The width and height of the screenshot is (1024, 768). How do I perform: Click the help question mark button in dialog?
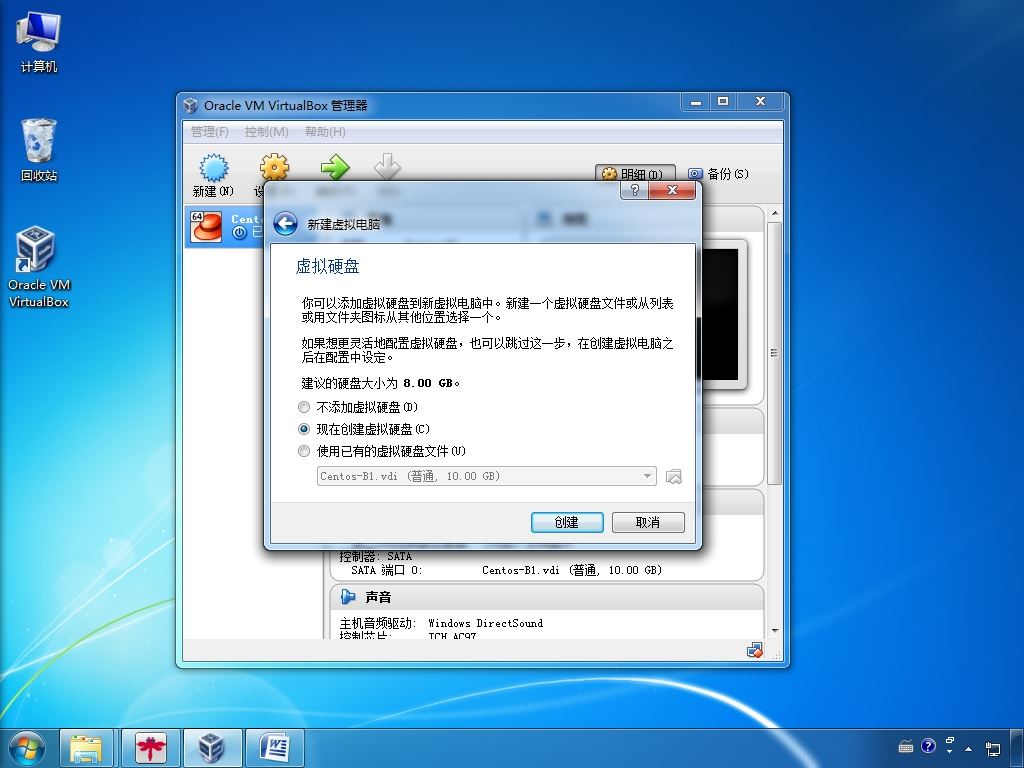tap(634, 190)
